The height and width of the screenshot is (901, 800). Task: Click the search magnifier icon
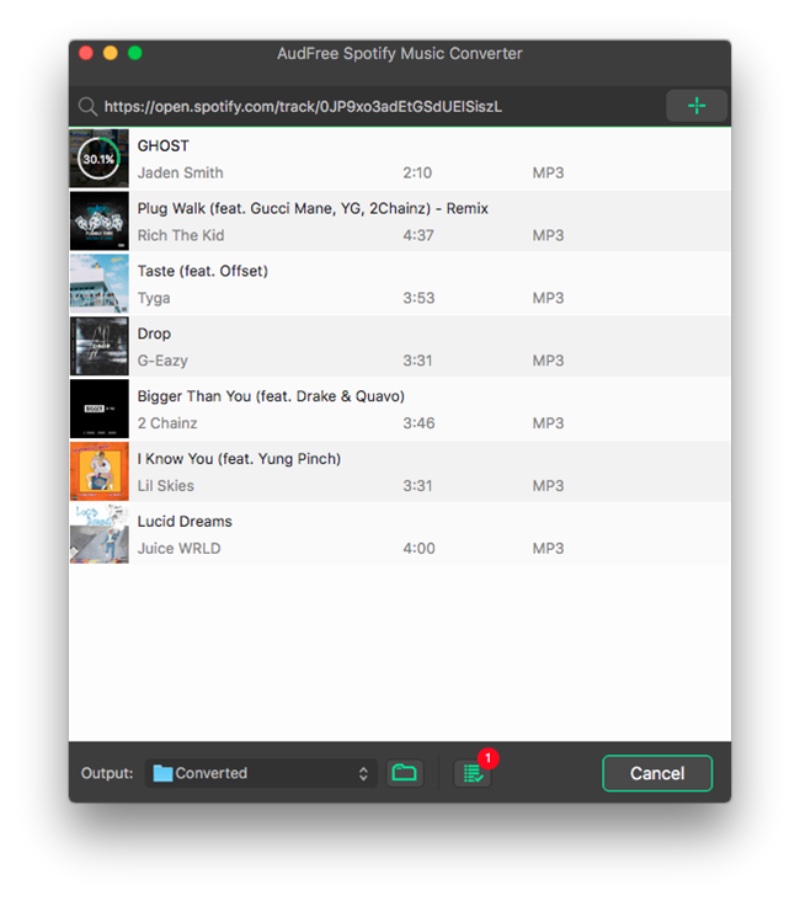[87, 106]
